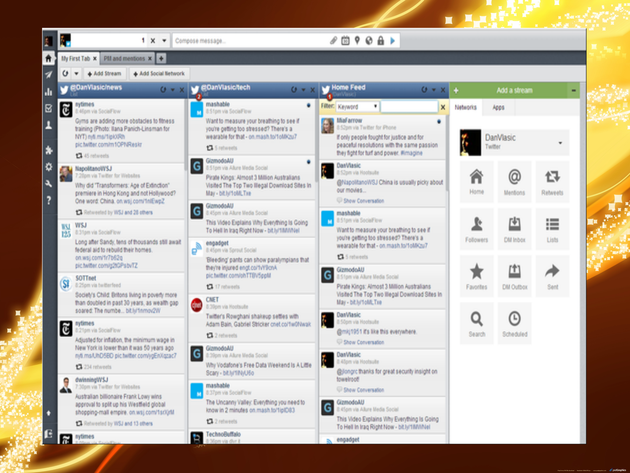Select the Networks tab in Add a stream
Image resolution: width=630 pixels, height=473 pixels.
466,107
